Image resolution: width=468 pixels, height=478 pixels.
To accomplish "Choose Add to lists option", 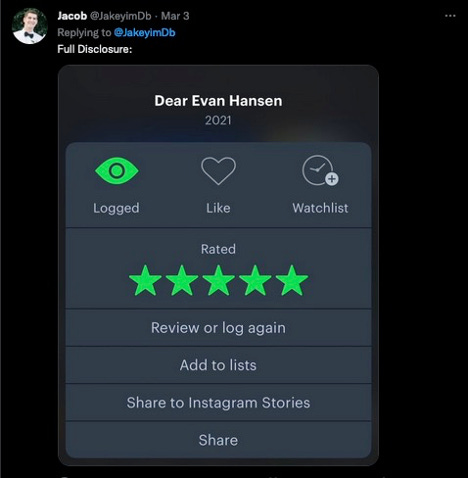I will pyautogui.click(x=218, y=365).
